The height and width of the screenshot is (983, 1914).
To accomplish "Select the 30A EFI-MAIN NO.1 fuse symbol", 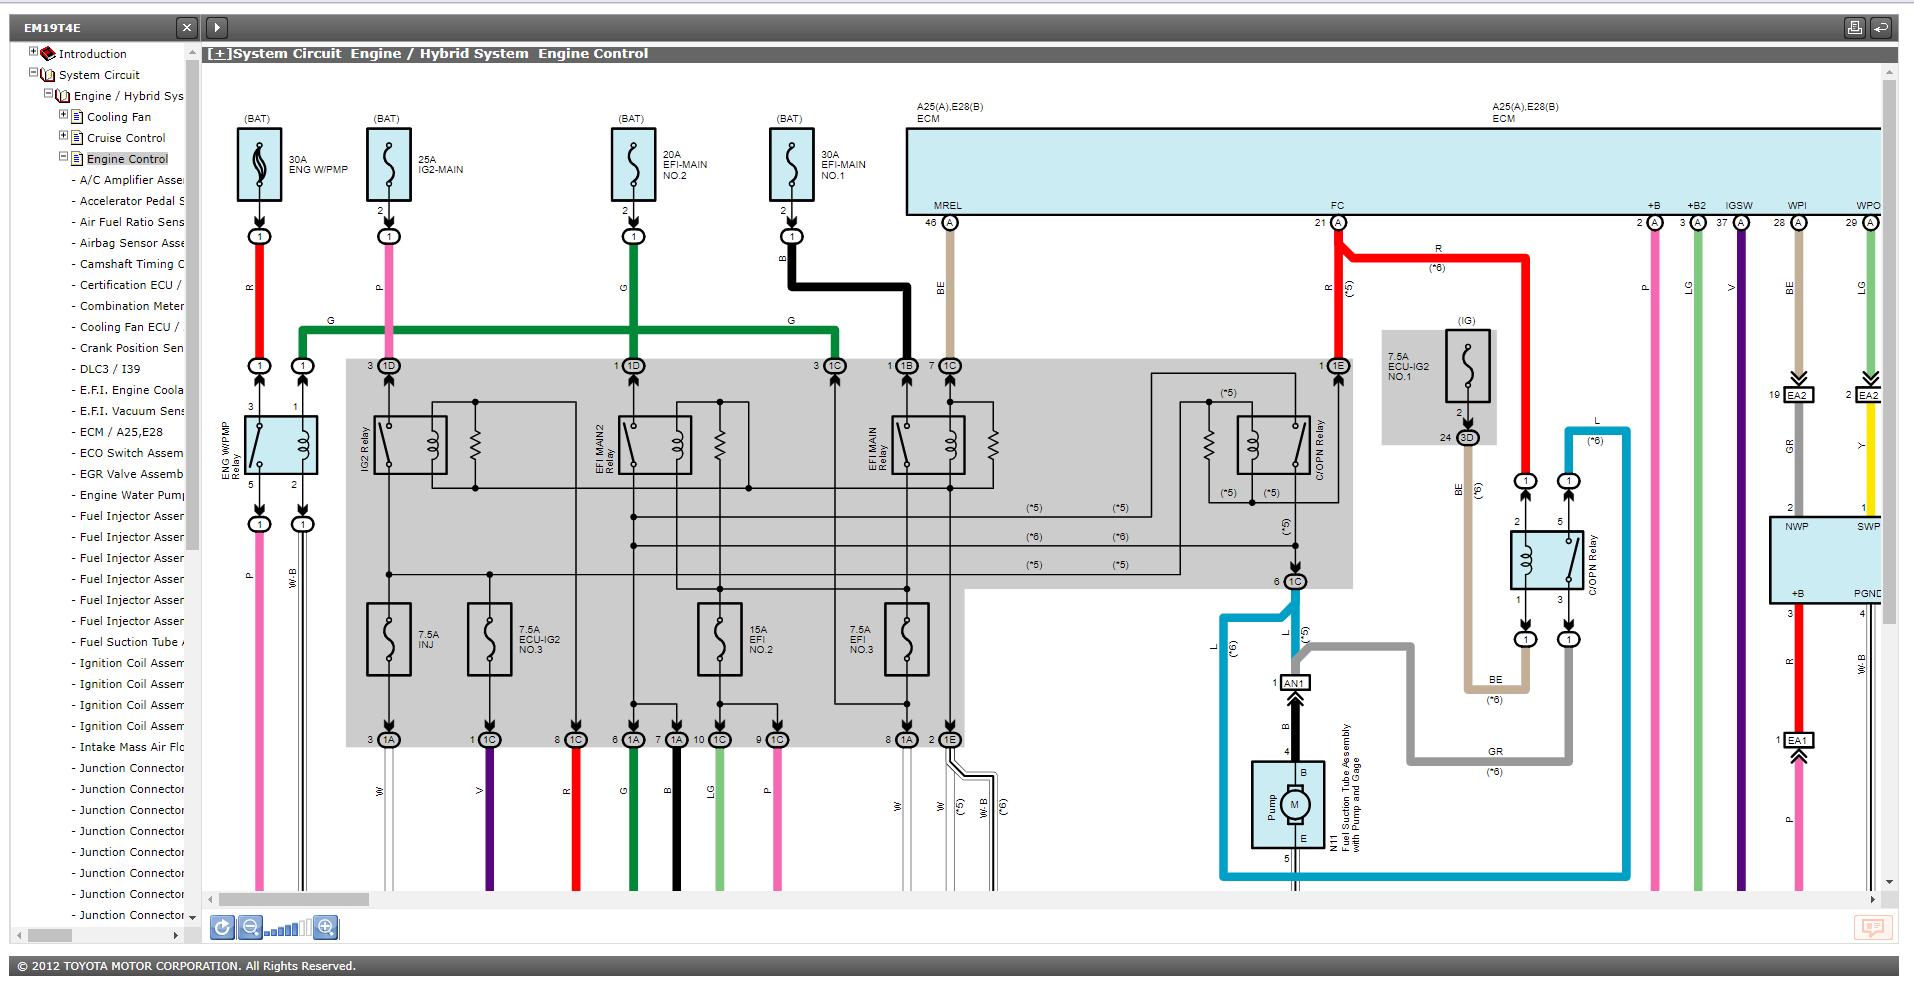I will (791, 164).
